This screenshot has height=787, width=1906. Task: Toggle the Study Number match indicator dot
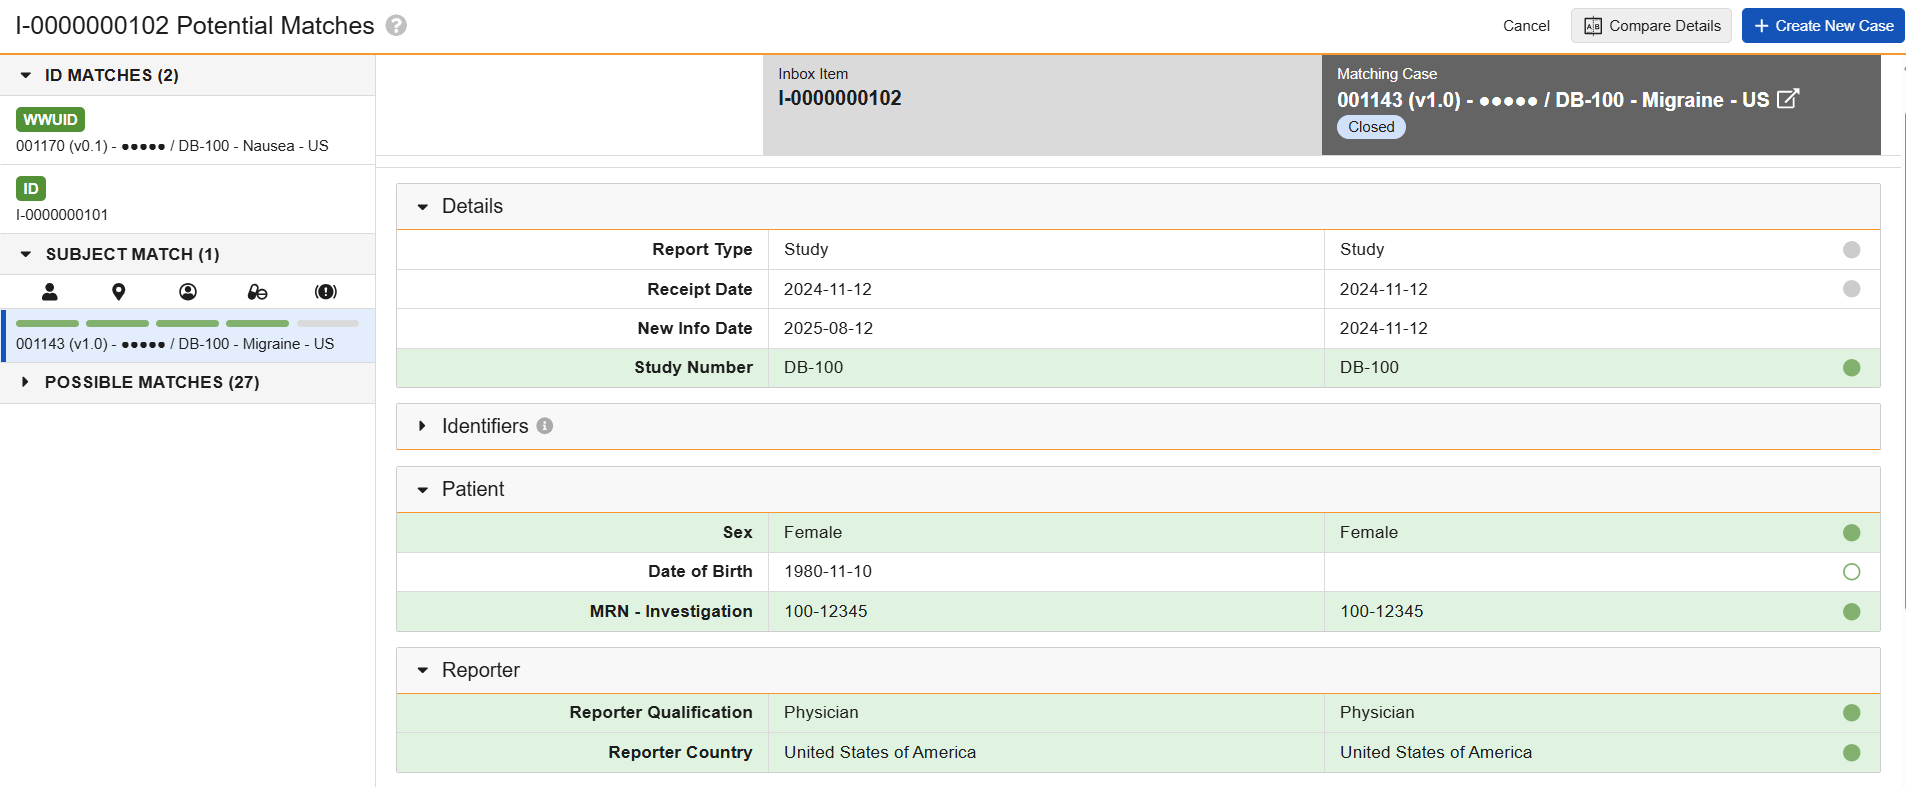tap(1851, 368)
